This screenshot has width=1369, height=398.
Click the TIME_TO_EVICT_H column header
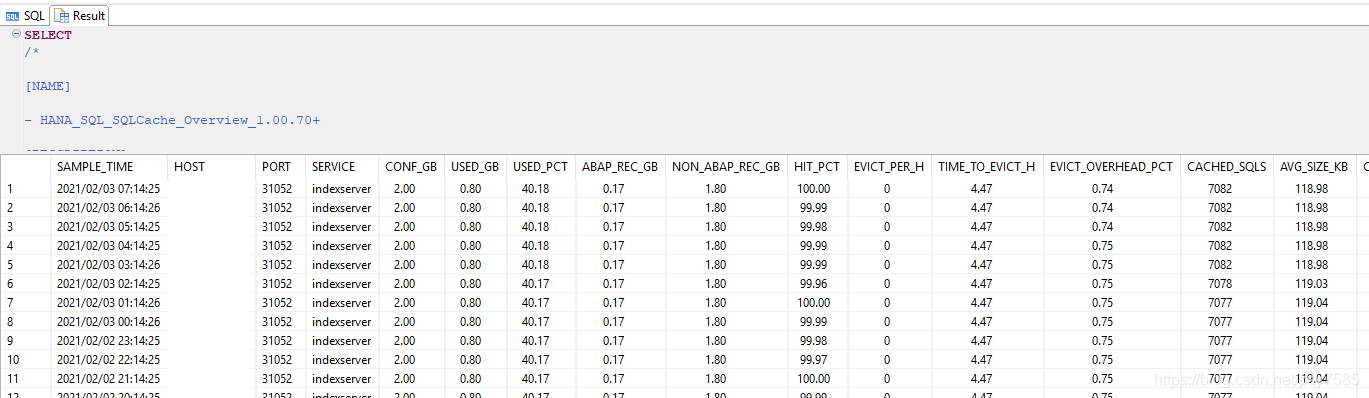pyautogui.click(x=986, y=166)
